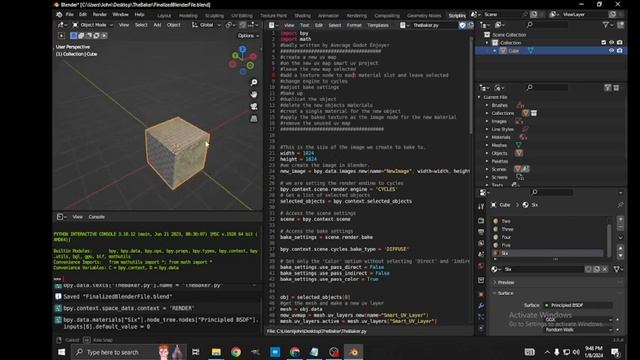This screenshot has width=640, height=360.
Task: Toggle Collection render camera icon in outliner
Action: pos(620,42)
